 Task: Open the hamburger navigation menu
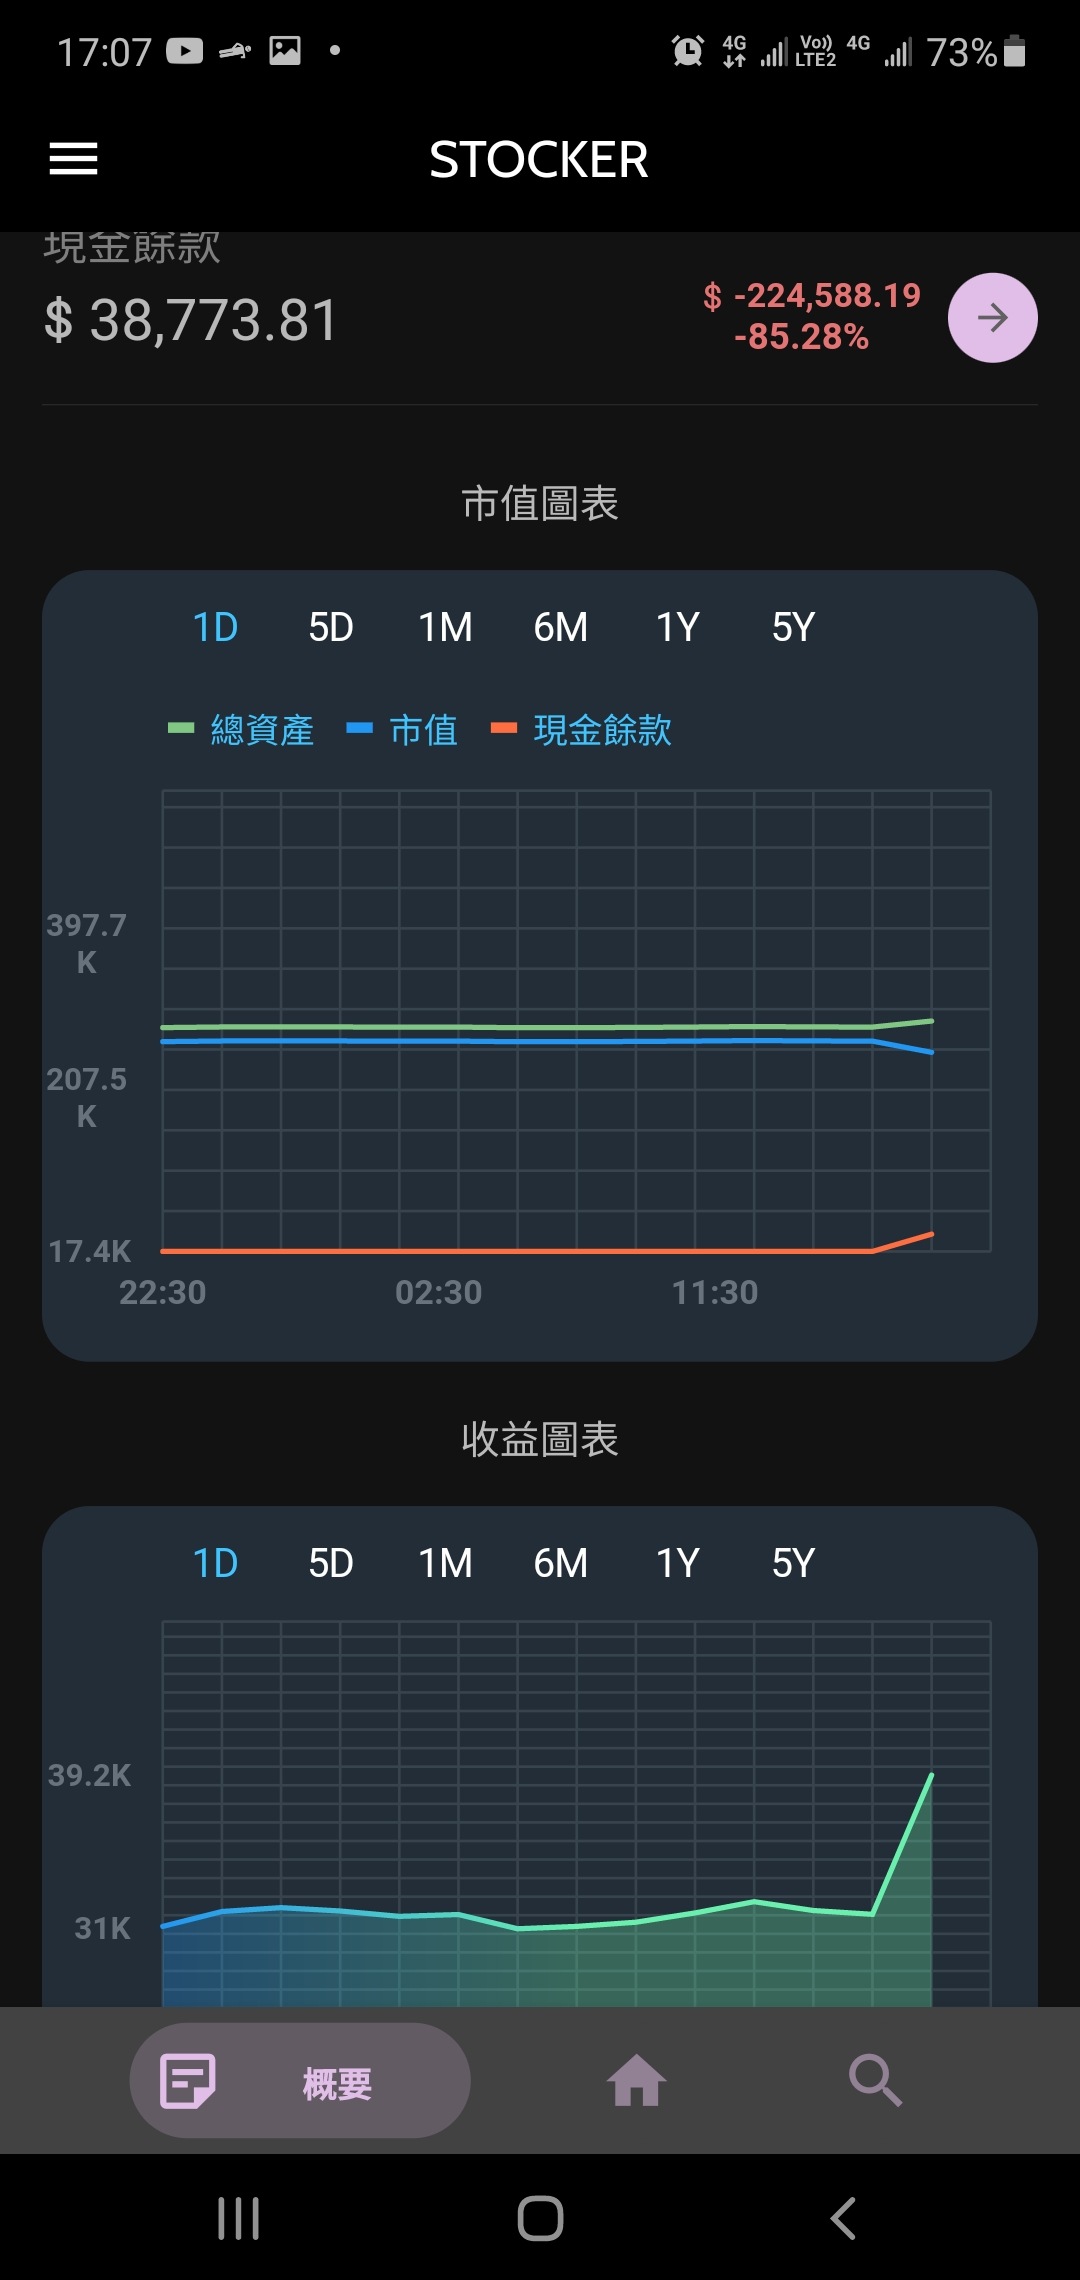[x=74, y=159]
